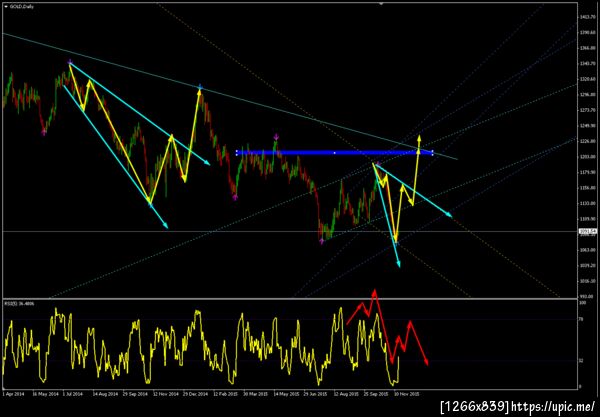Image resolution: width=600 pixels, height=417 pixels.
Task: Click the 29 Dec 2014 date label
Action: [195, 394]
